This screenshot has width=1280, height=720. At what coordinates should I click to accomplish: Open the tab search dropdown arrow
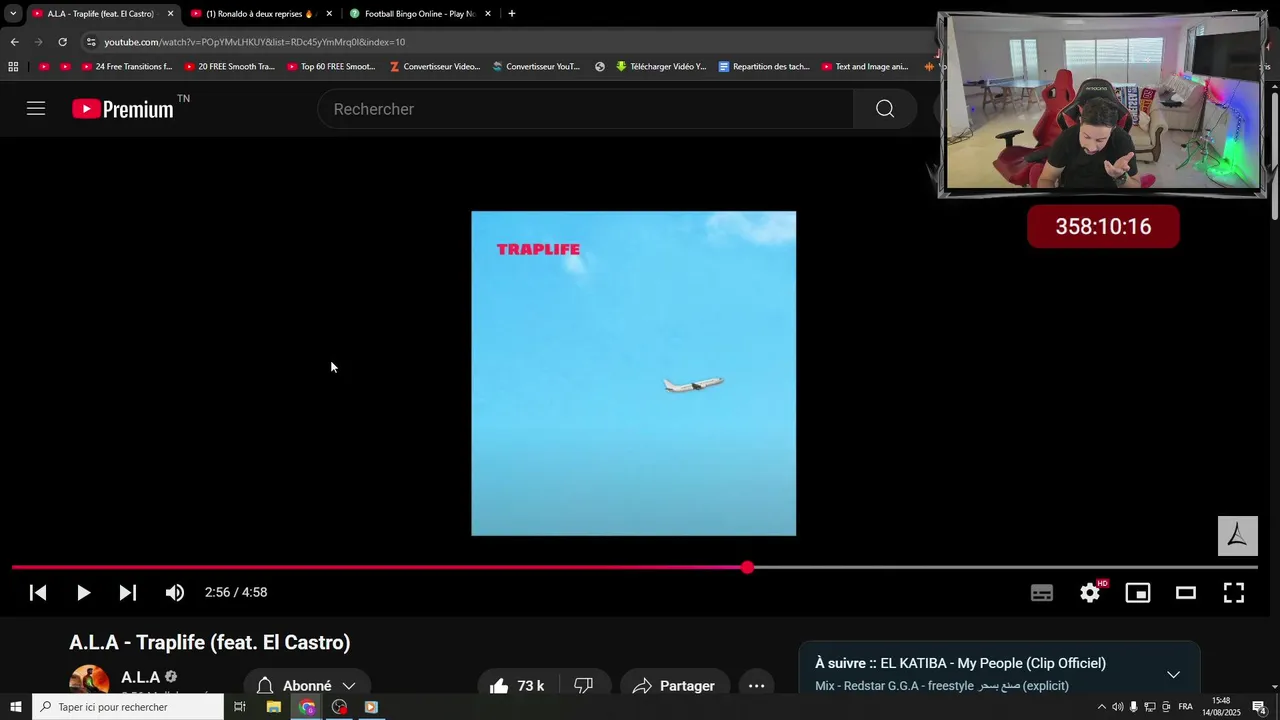pos(13,14)
